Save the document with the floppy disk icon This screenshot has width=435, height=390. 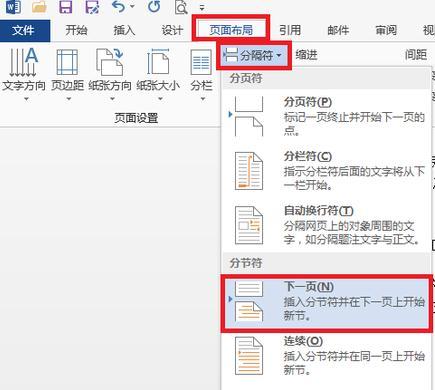(66, 7)
